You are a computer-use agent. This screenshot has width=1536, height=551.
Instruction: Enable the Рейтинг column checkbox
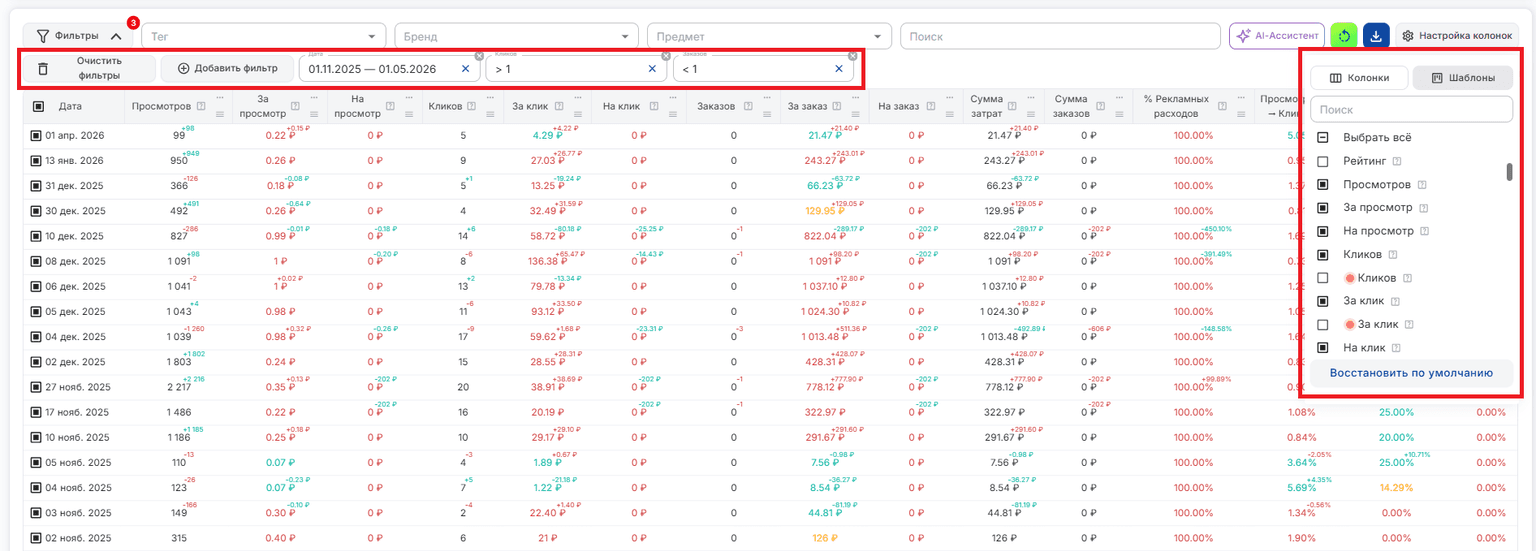(x=1323, y=161)
